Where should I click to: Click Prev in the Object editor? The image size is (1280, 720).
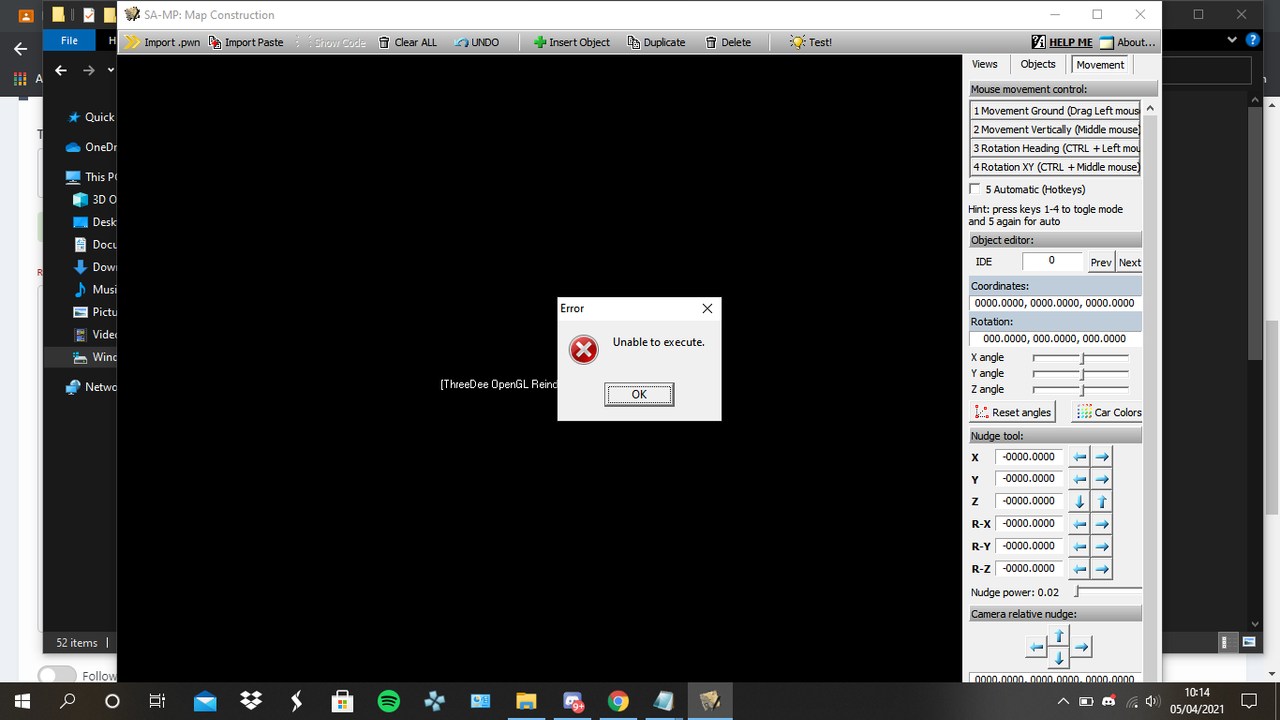click(x=1101, y=262)
